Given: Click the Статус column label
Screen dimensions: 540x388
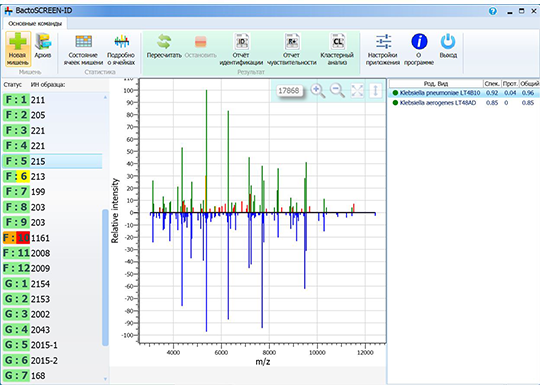Looking at the screenshot, I should point(12,85).
